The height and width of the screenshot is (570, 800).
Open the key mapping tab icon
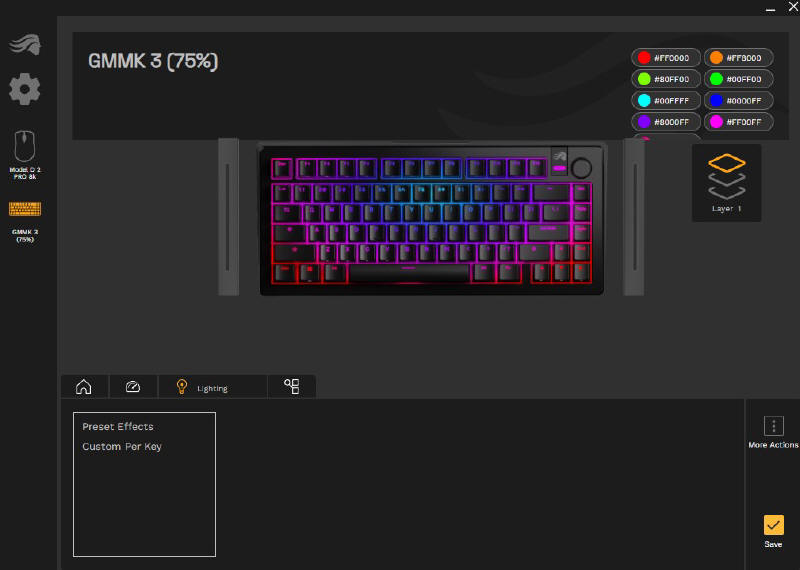[292, 386]
